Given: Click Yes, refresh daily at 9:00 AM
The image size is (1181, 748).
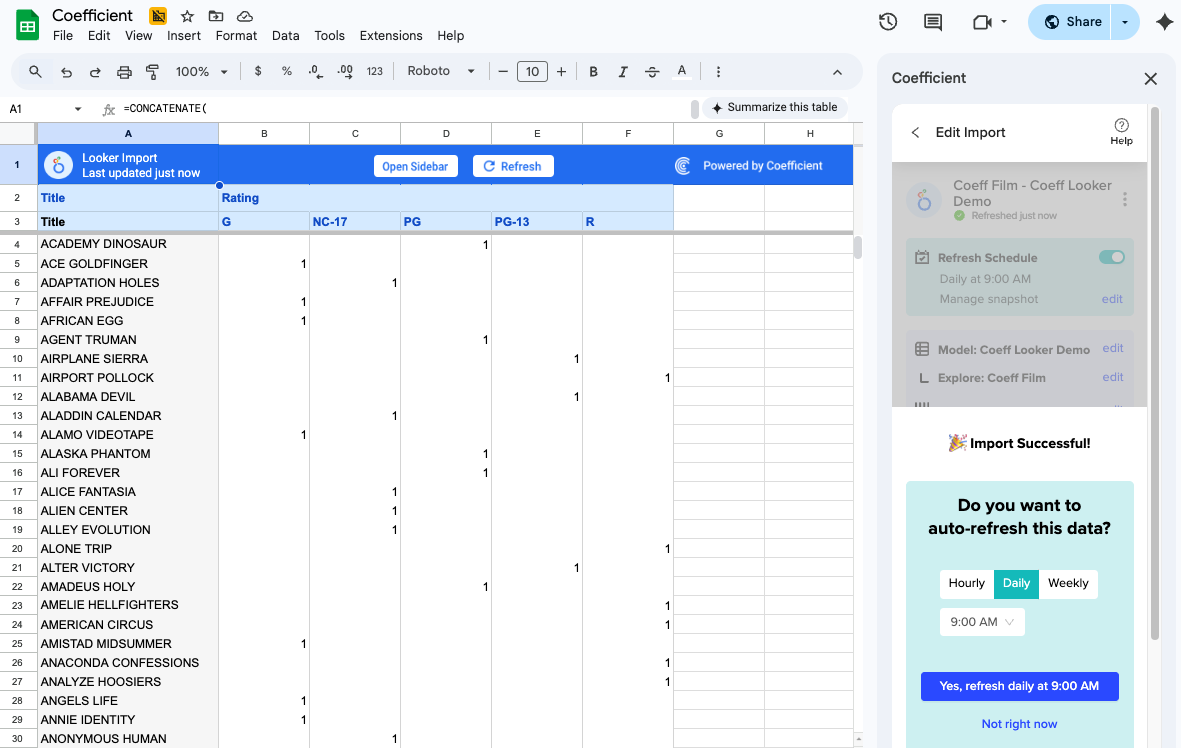Looking at the screenshot, I should (1019, 686).
